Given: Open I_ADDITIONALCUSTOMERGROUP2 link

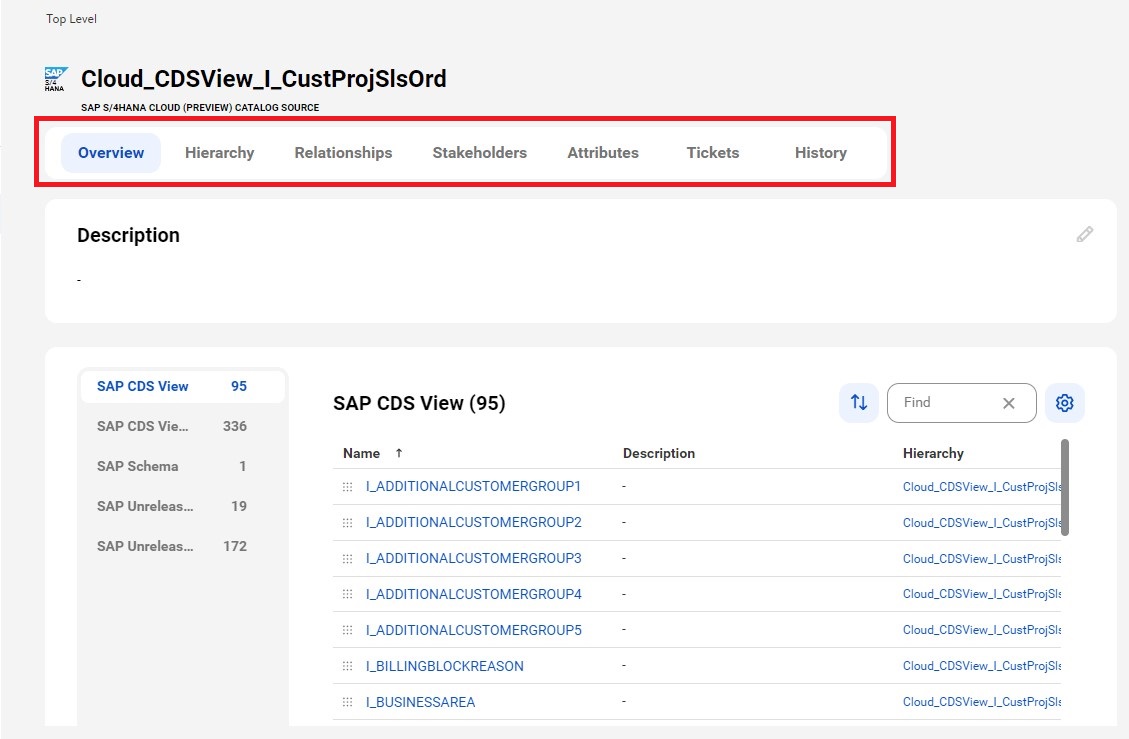Looking at the screenshot, I should [474, 522].
